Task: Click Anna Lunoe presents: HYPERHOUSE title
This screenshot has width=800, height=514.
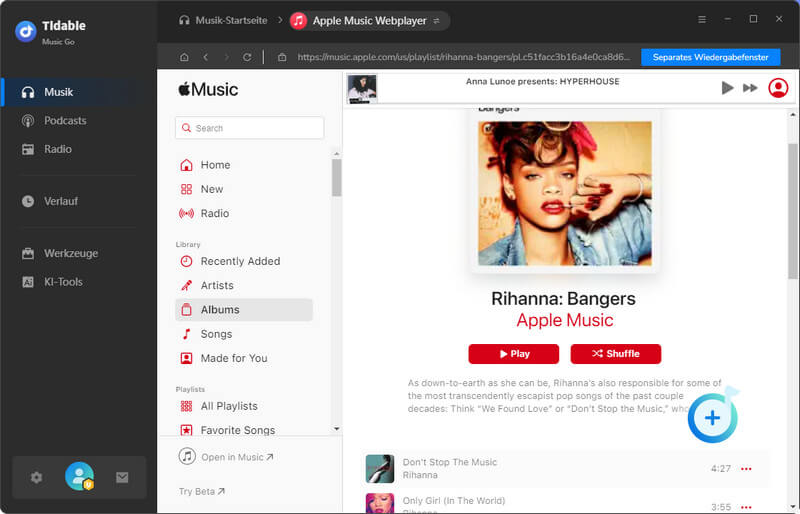Action: [542, 81]
